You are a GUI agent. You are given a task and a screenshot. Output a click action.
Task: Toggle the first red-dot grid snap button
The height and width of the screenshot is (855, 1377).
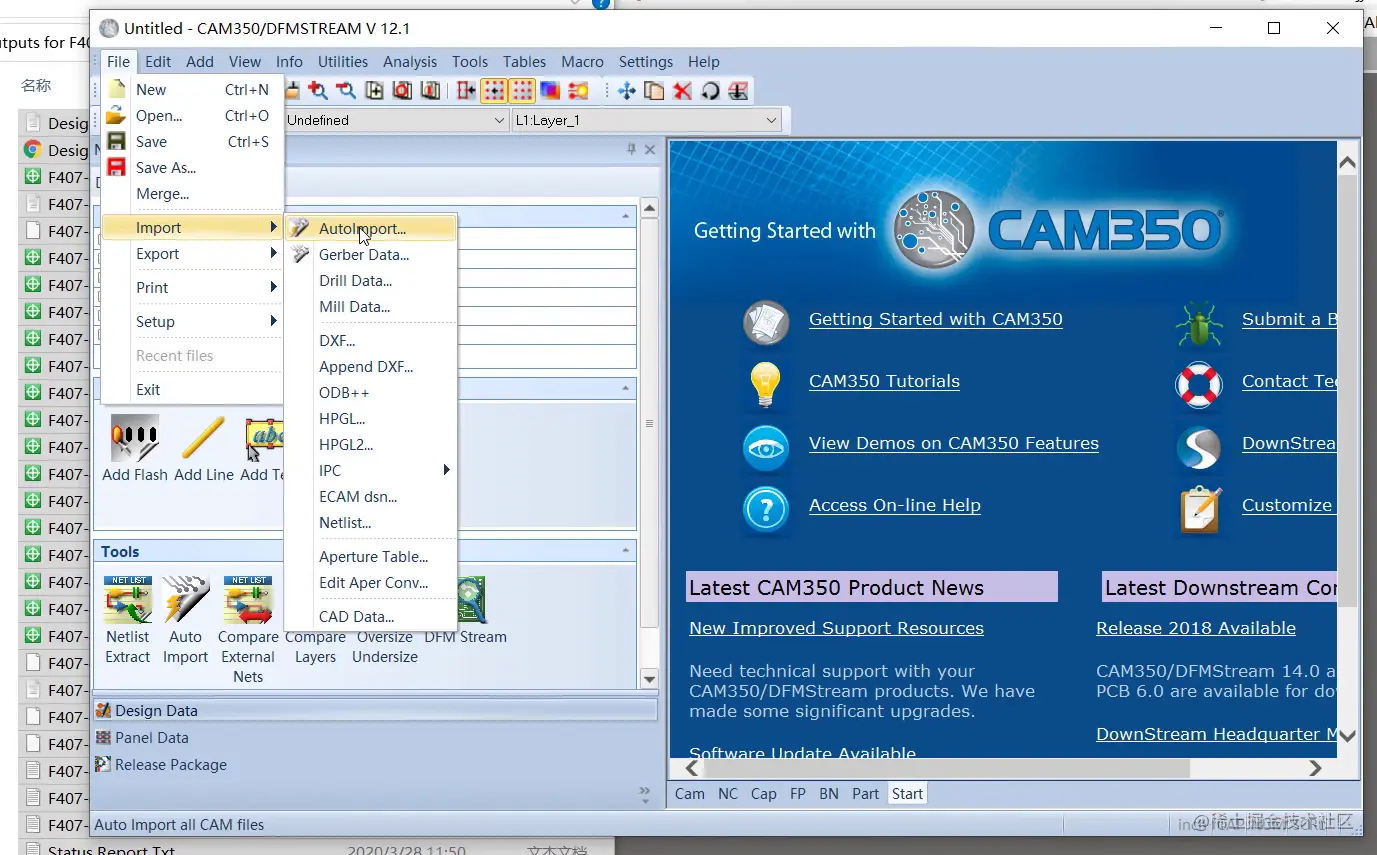coord(494,91)
